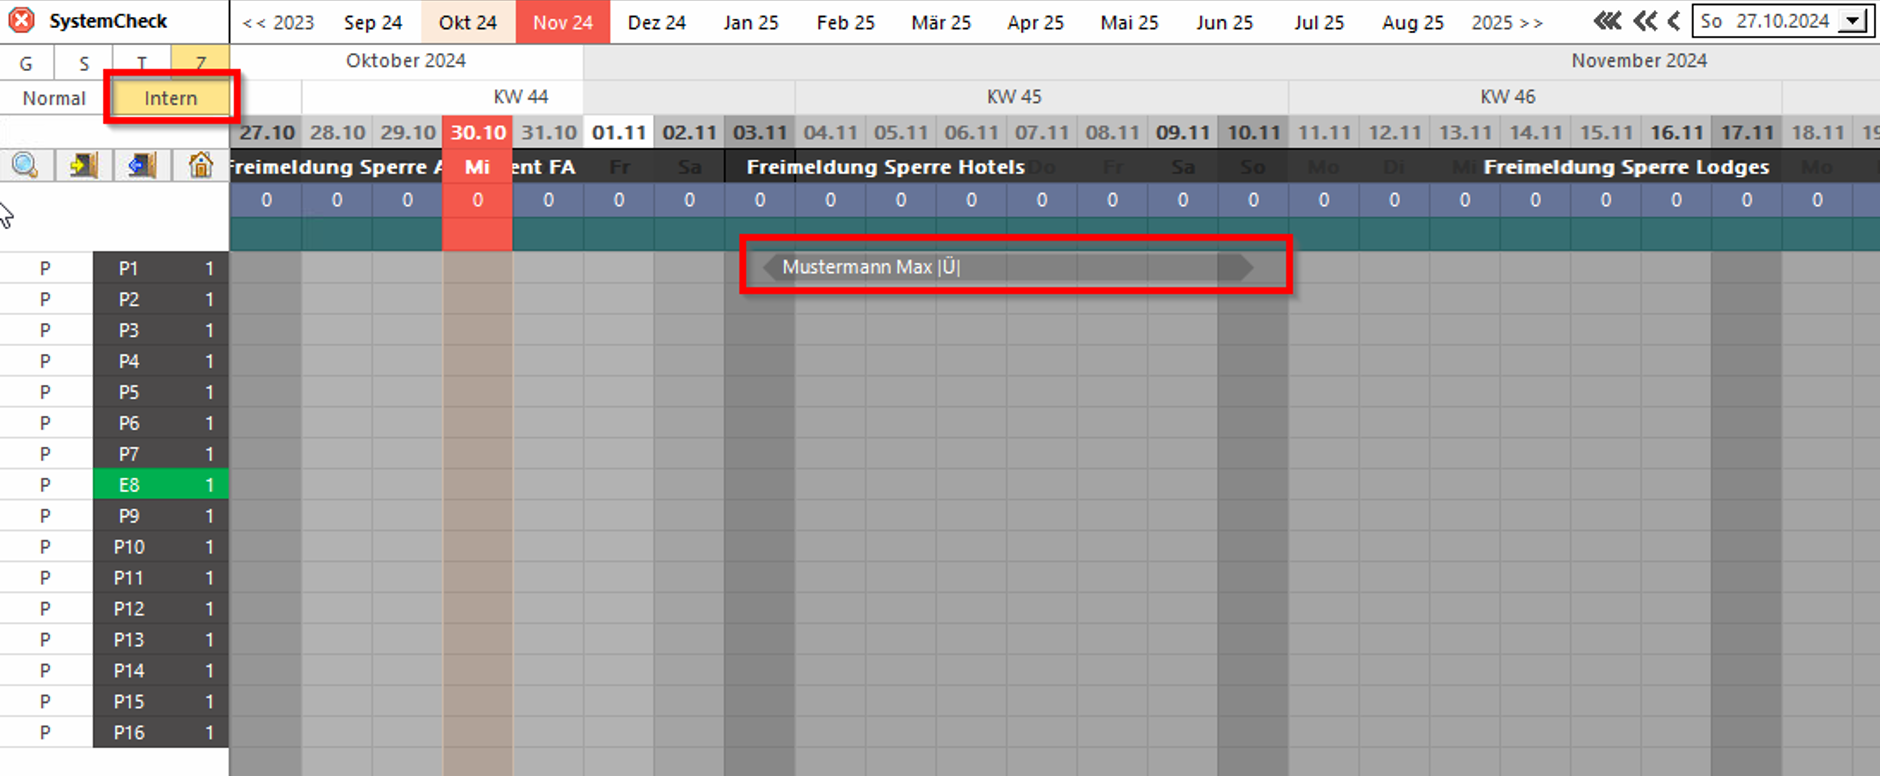1880x776 pixels.
Task: Click the red X SystemCheck icon
Action: click(21, 21)
